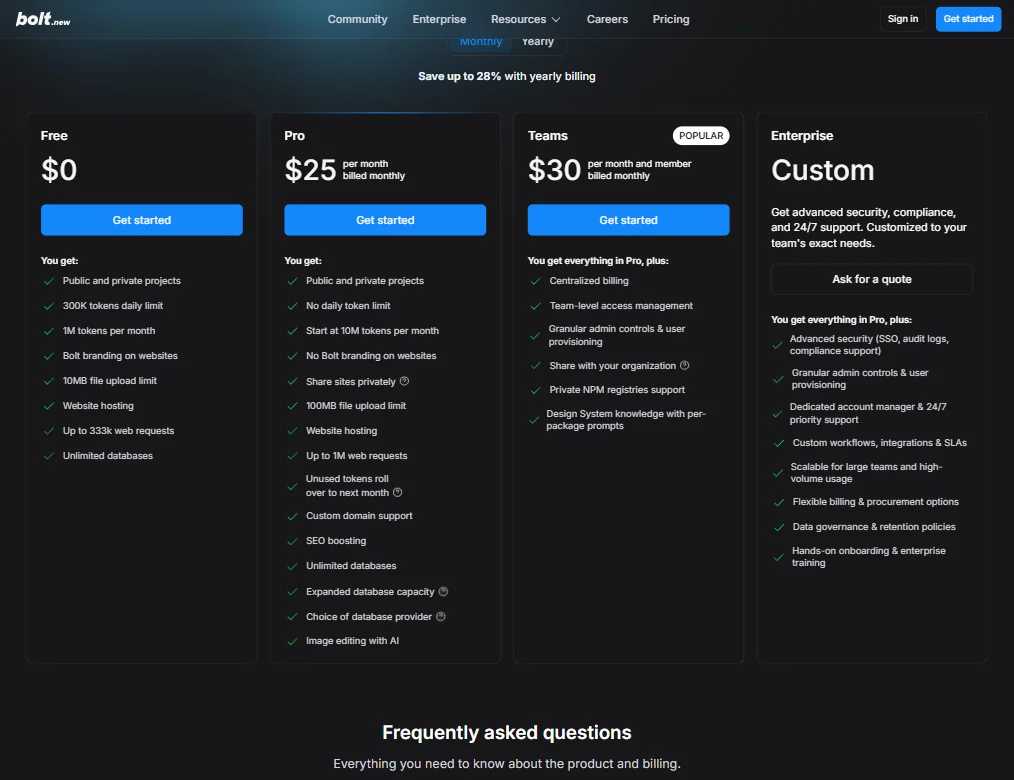Click 'Scalable for large teams' Enterprise feature
Screen dimensions: 1014x780
[x=866, y=473]
